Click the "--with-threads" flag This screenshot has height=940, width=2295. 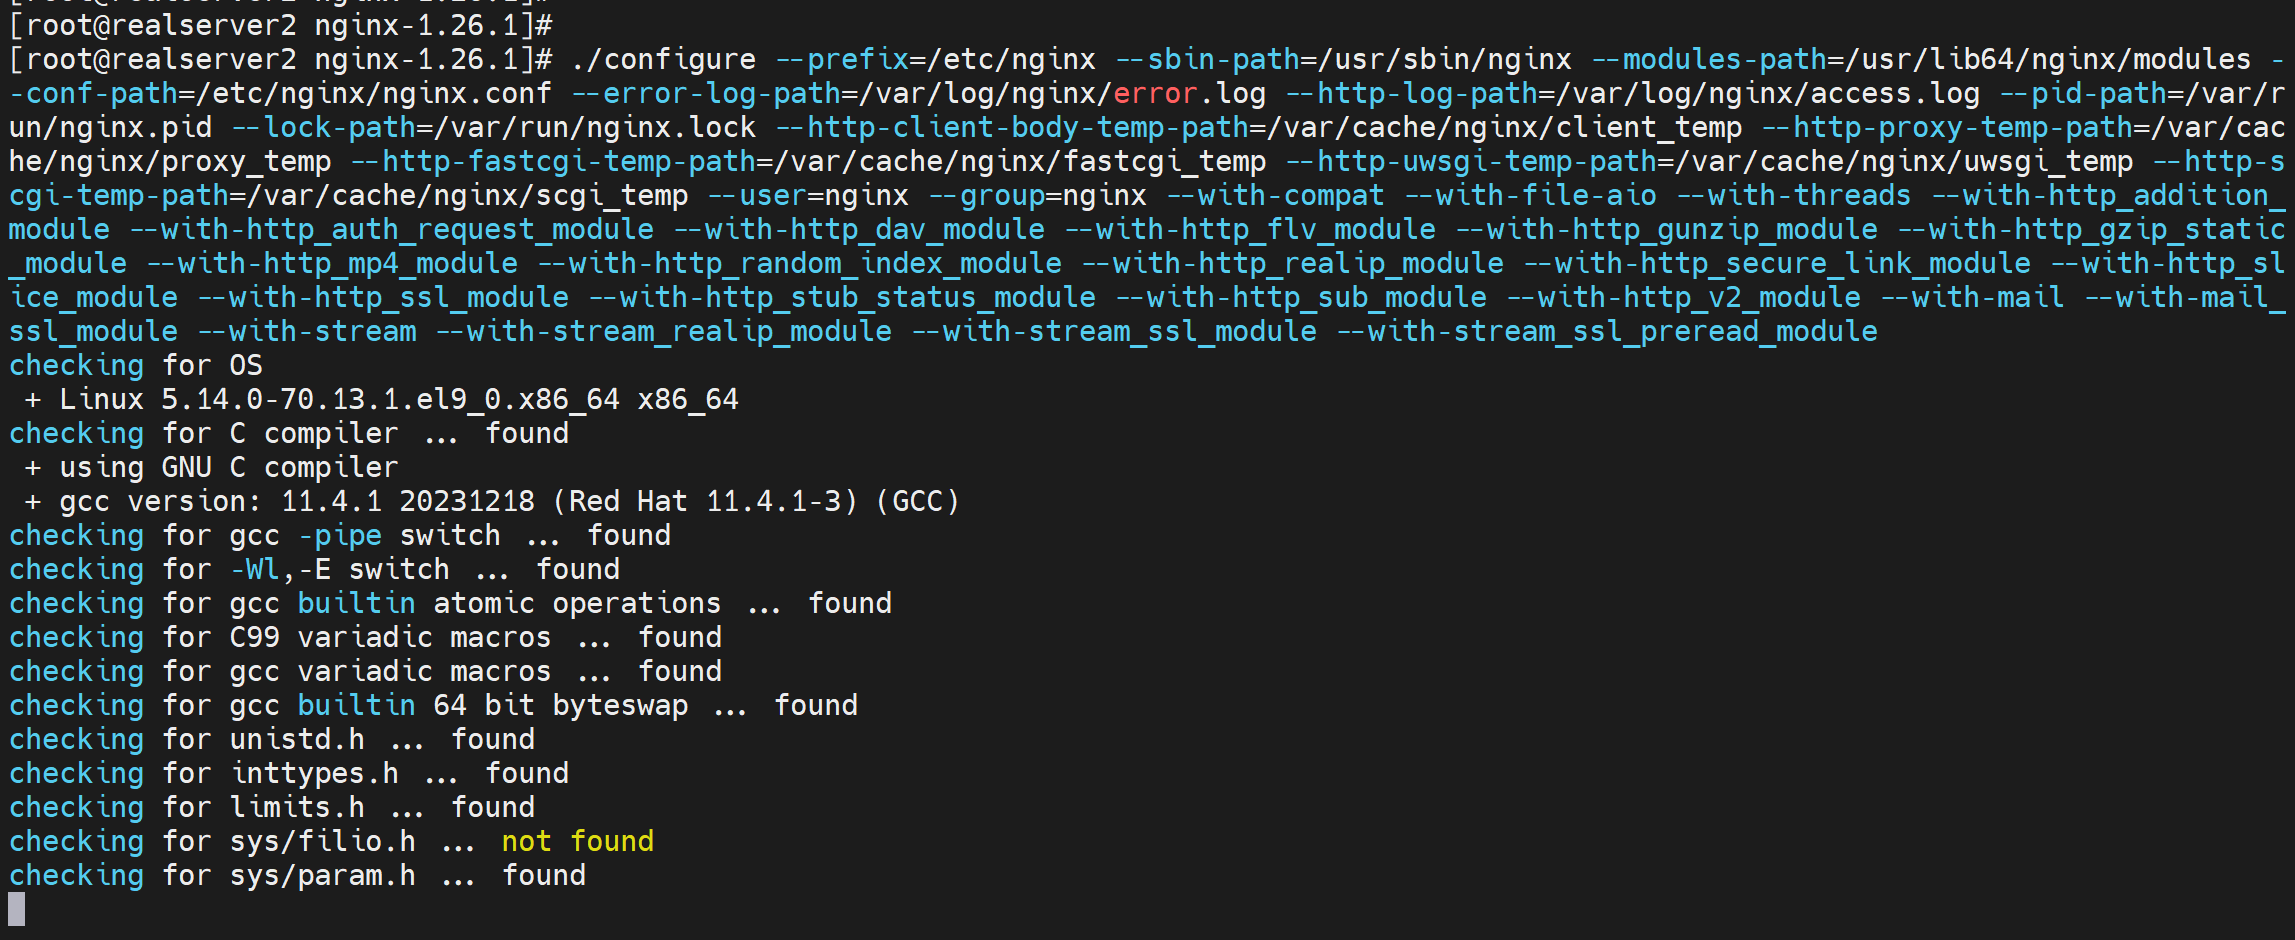(1793, 196)
